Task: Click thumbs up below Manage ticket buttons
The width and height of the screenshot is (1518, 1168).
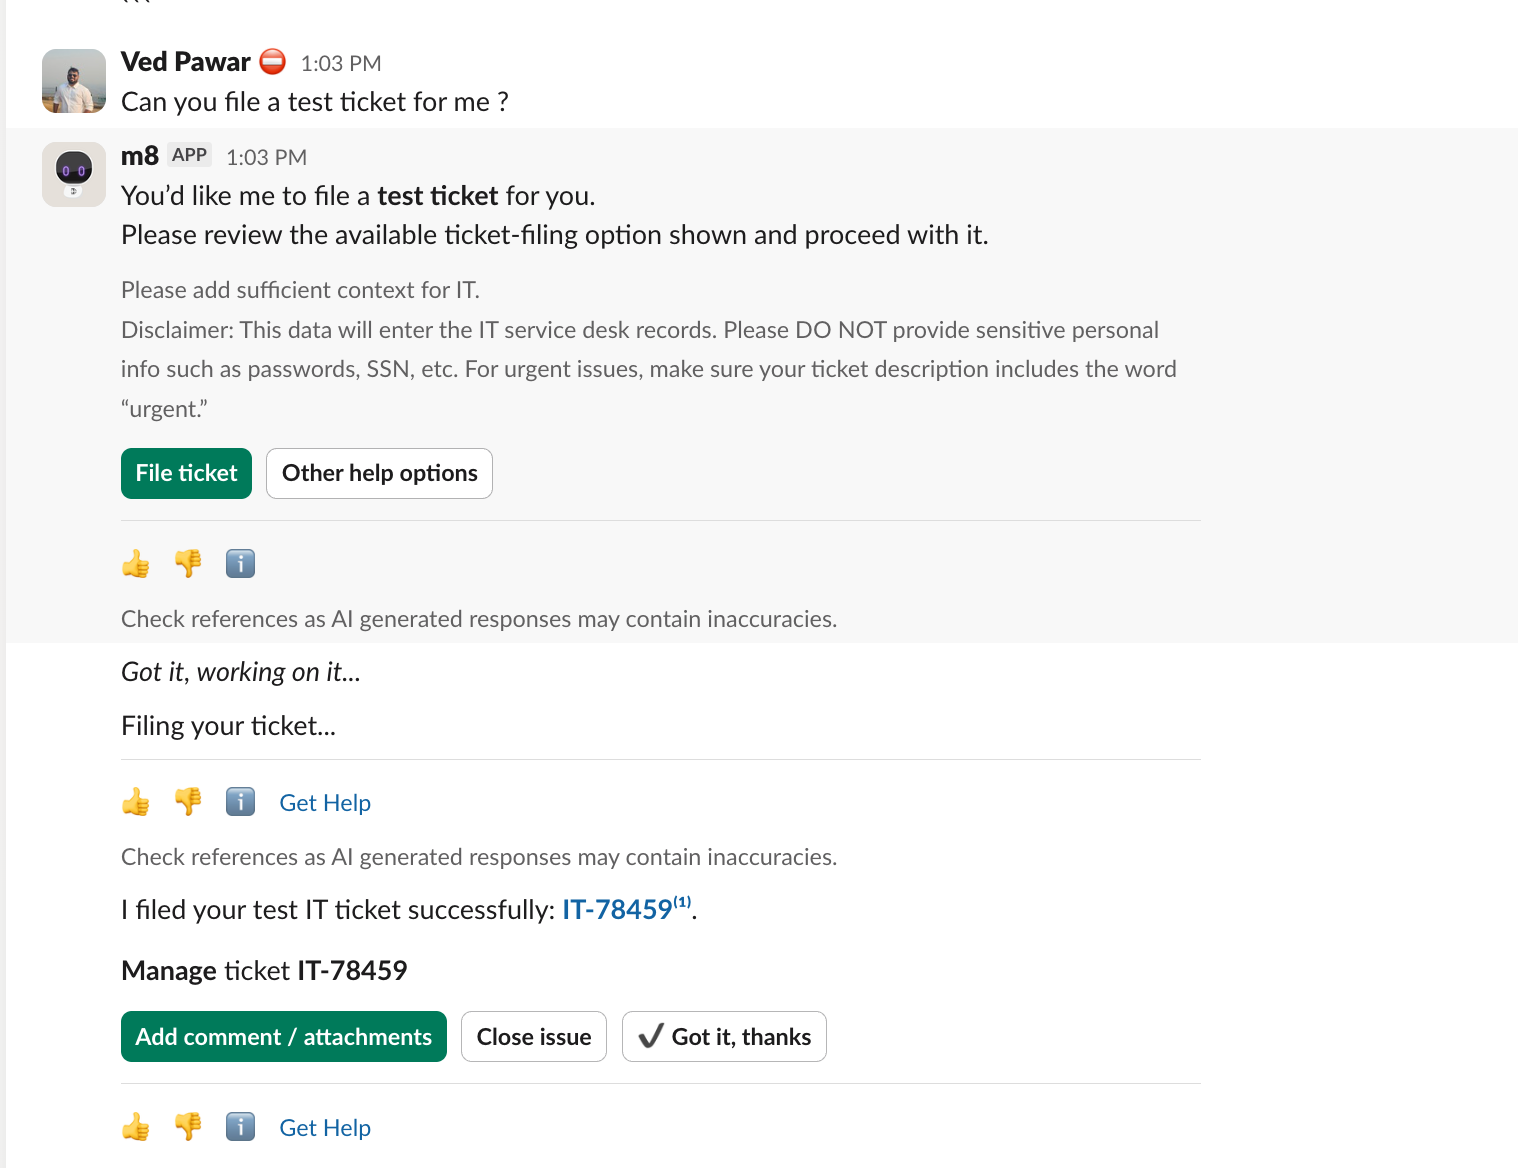Action: pos(136,1127)
